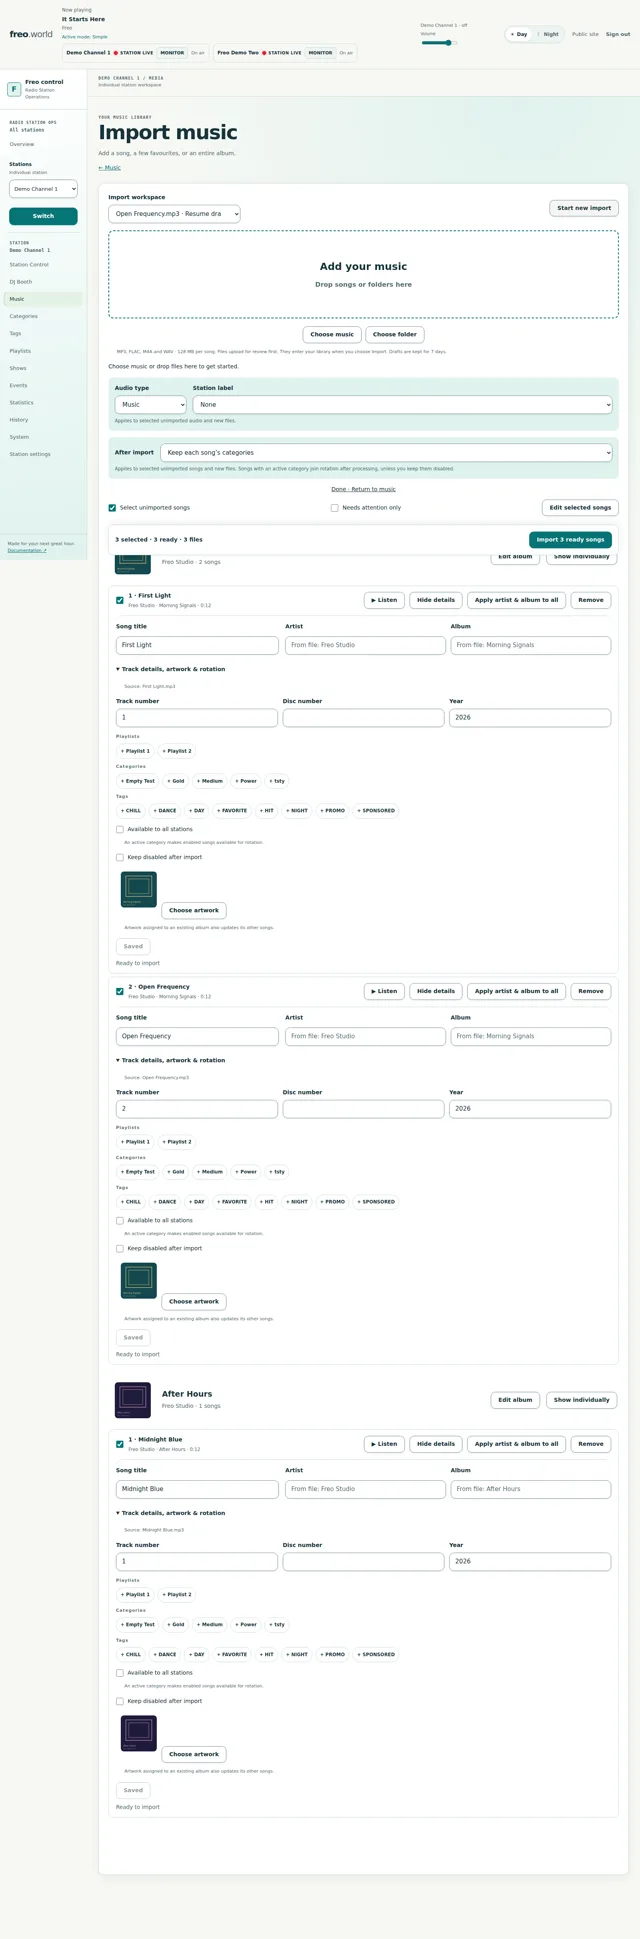
Task: Play First Light with Listen button
Action: click(385, 600)
